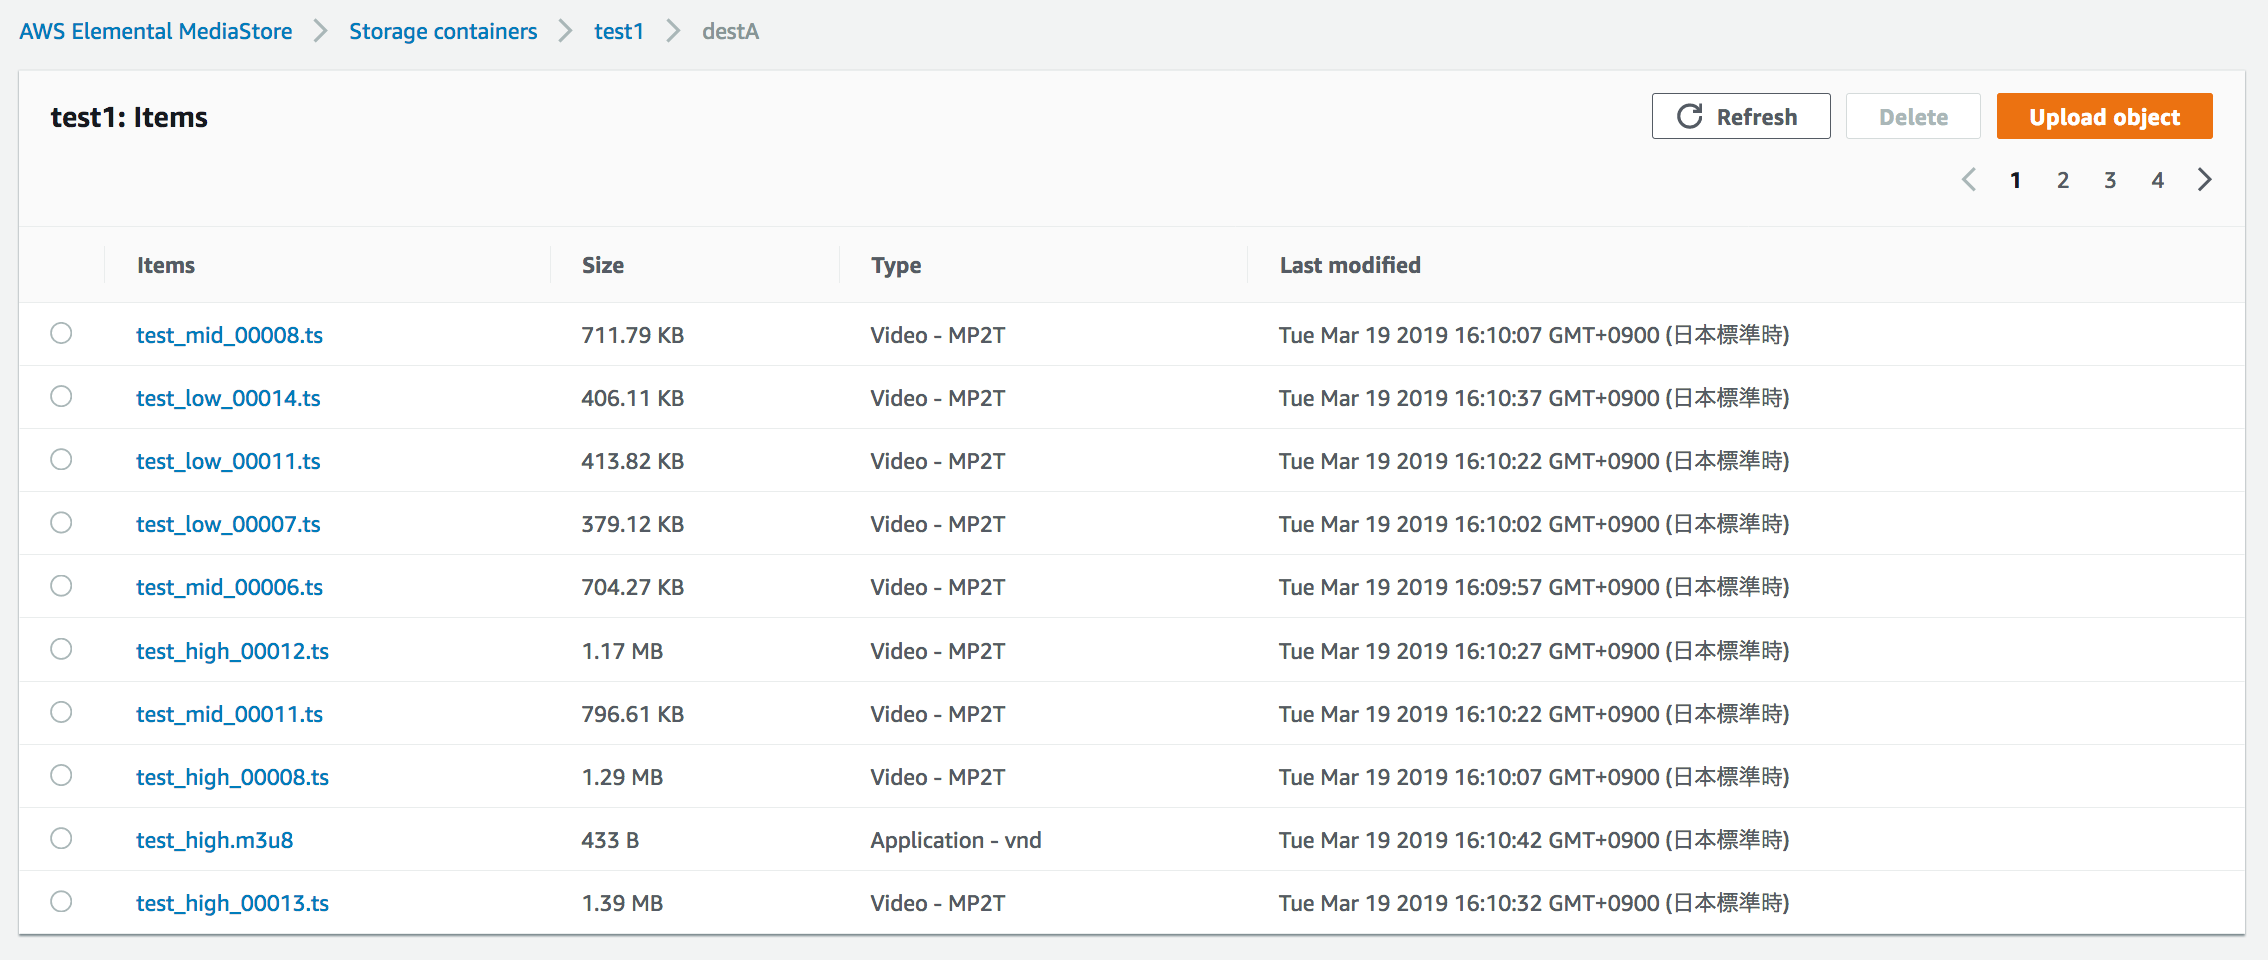
Task: Select page 2 in pagination
Action: [x=2063, y=180]
